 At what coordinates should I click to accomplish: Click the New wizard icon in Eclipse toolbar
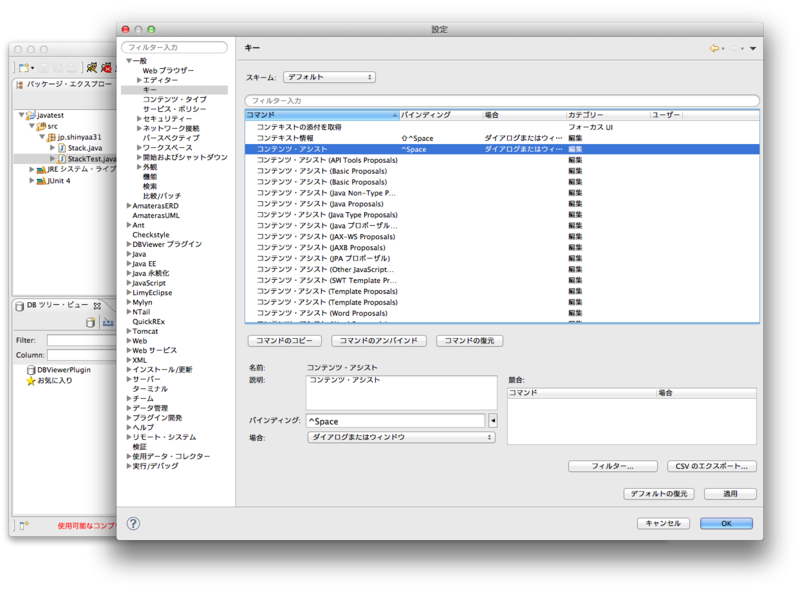coord(24,67)
